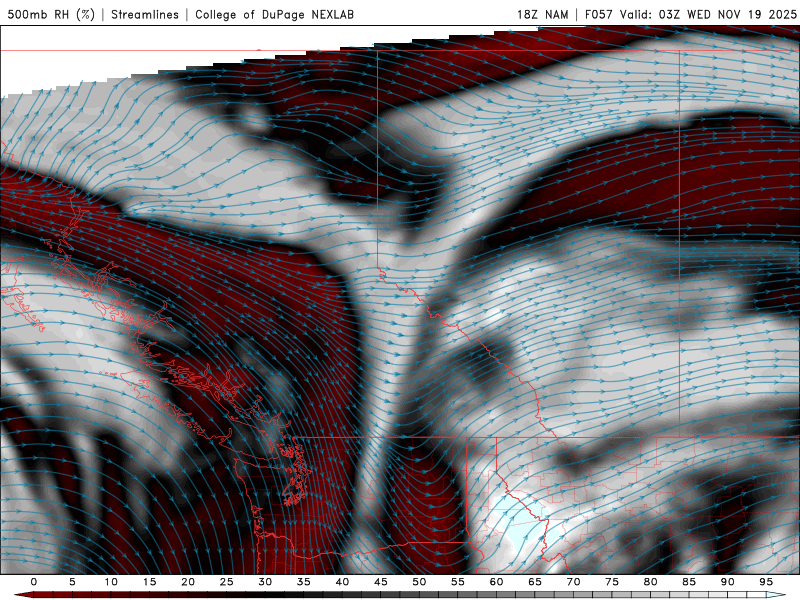Image resolution: width=800 pixels, height=600 pixels.
Task: Click the colorbar label "10"
Action: click(x=111, y=582)
